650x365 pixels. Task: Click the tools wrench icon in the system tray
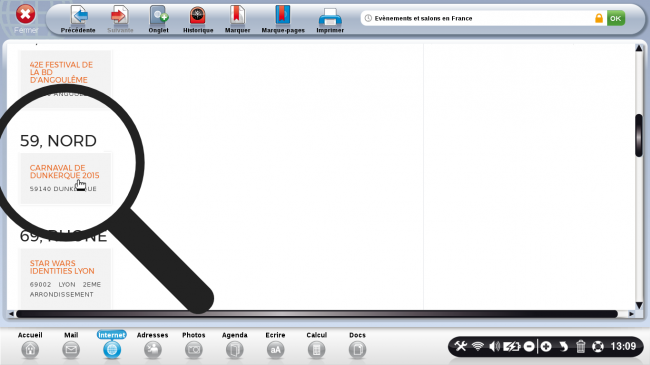pyautogui.click(x=460, y=346)
